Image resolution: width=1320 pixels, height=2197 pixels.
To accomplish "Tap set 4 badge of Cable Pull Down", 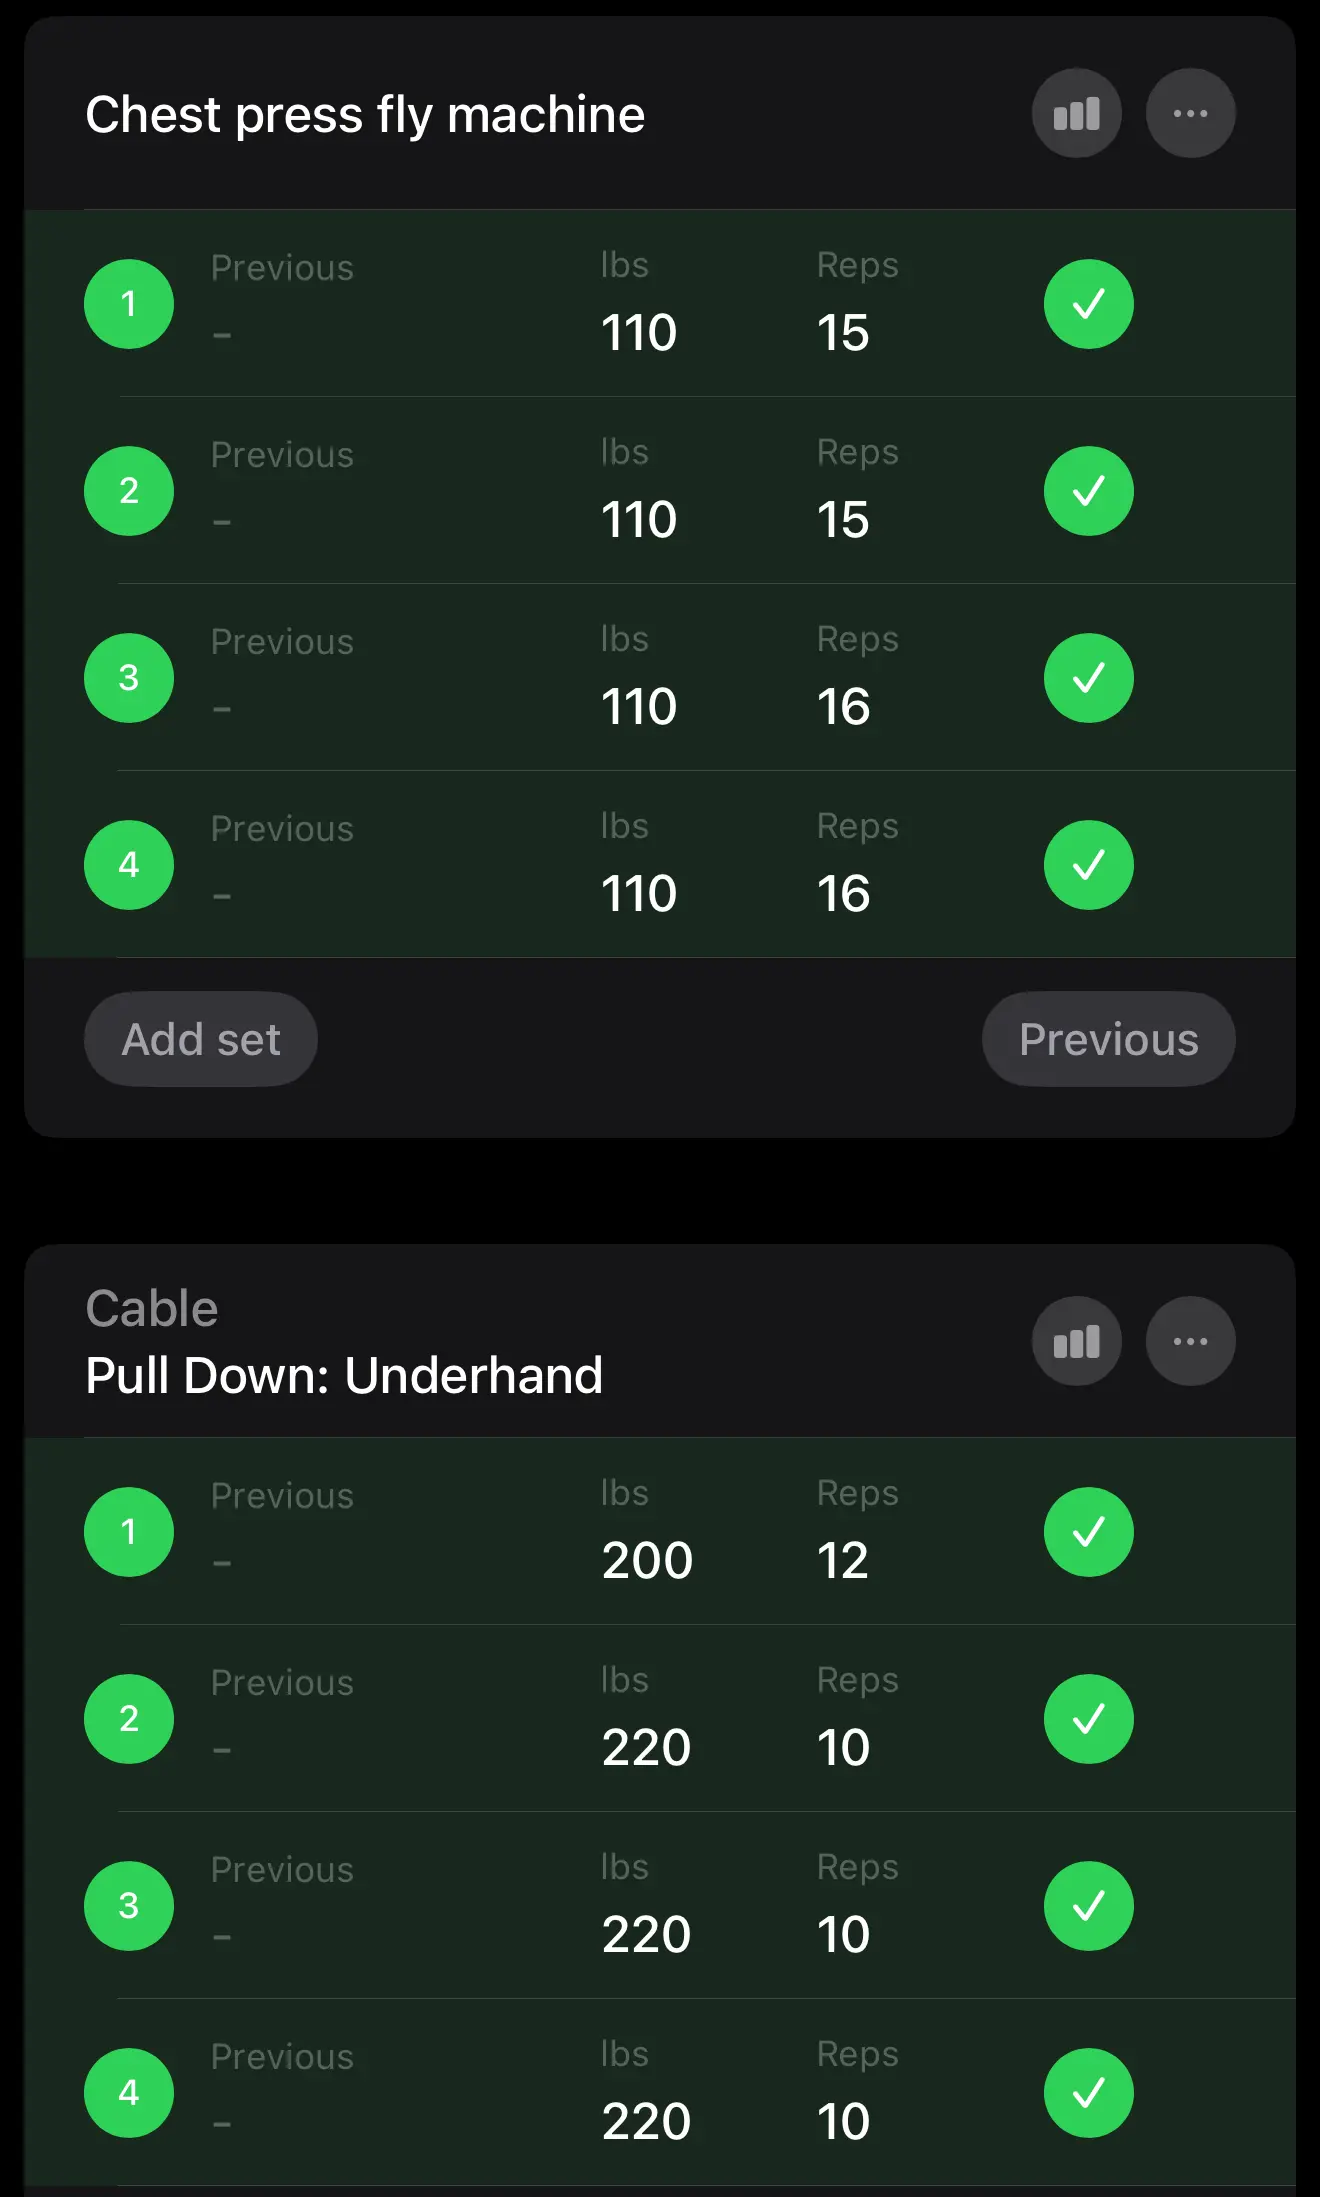I will (129, 2093).
